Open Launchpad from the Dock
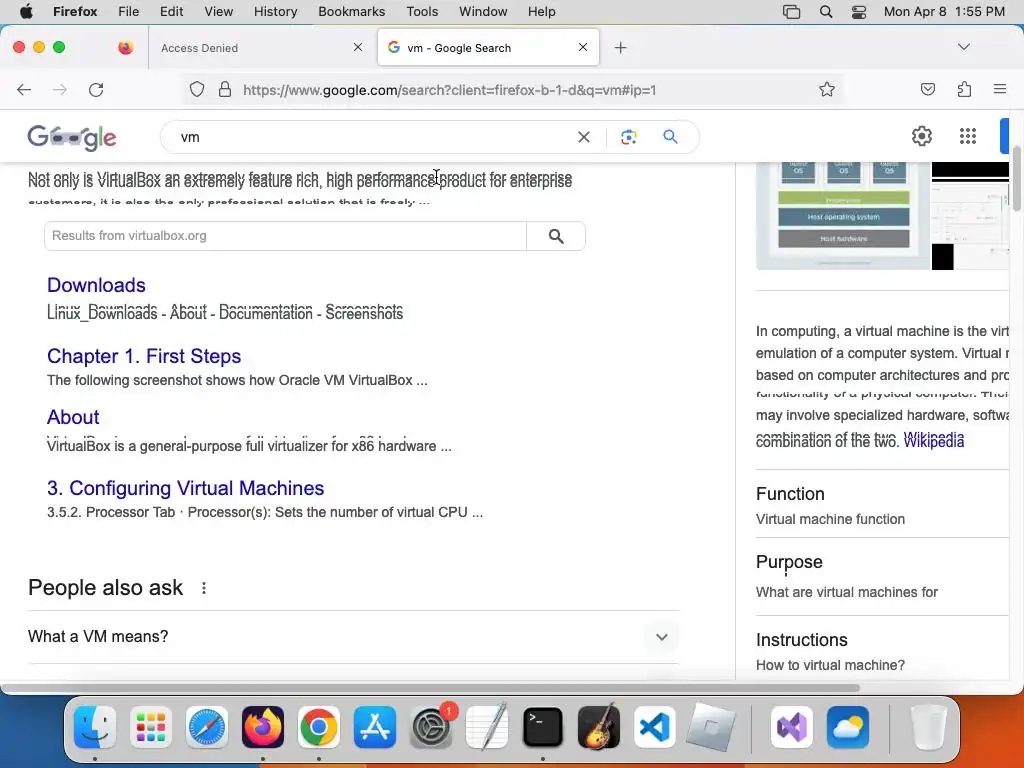 tap(151, 727)
